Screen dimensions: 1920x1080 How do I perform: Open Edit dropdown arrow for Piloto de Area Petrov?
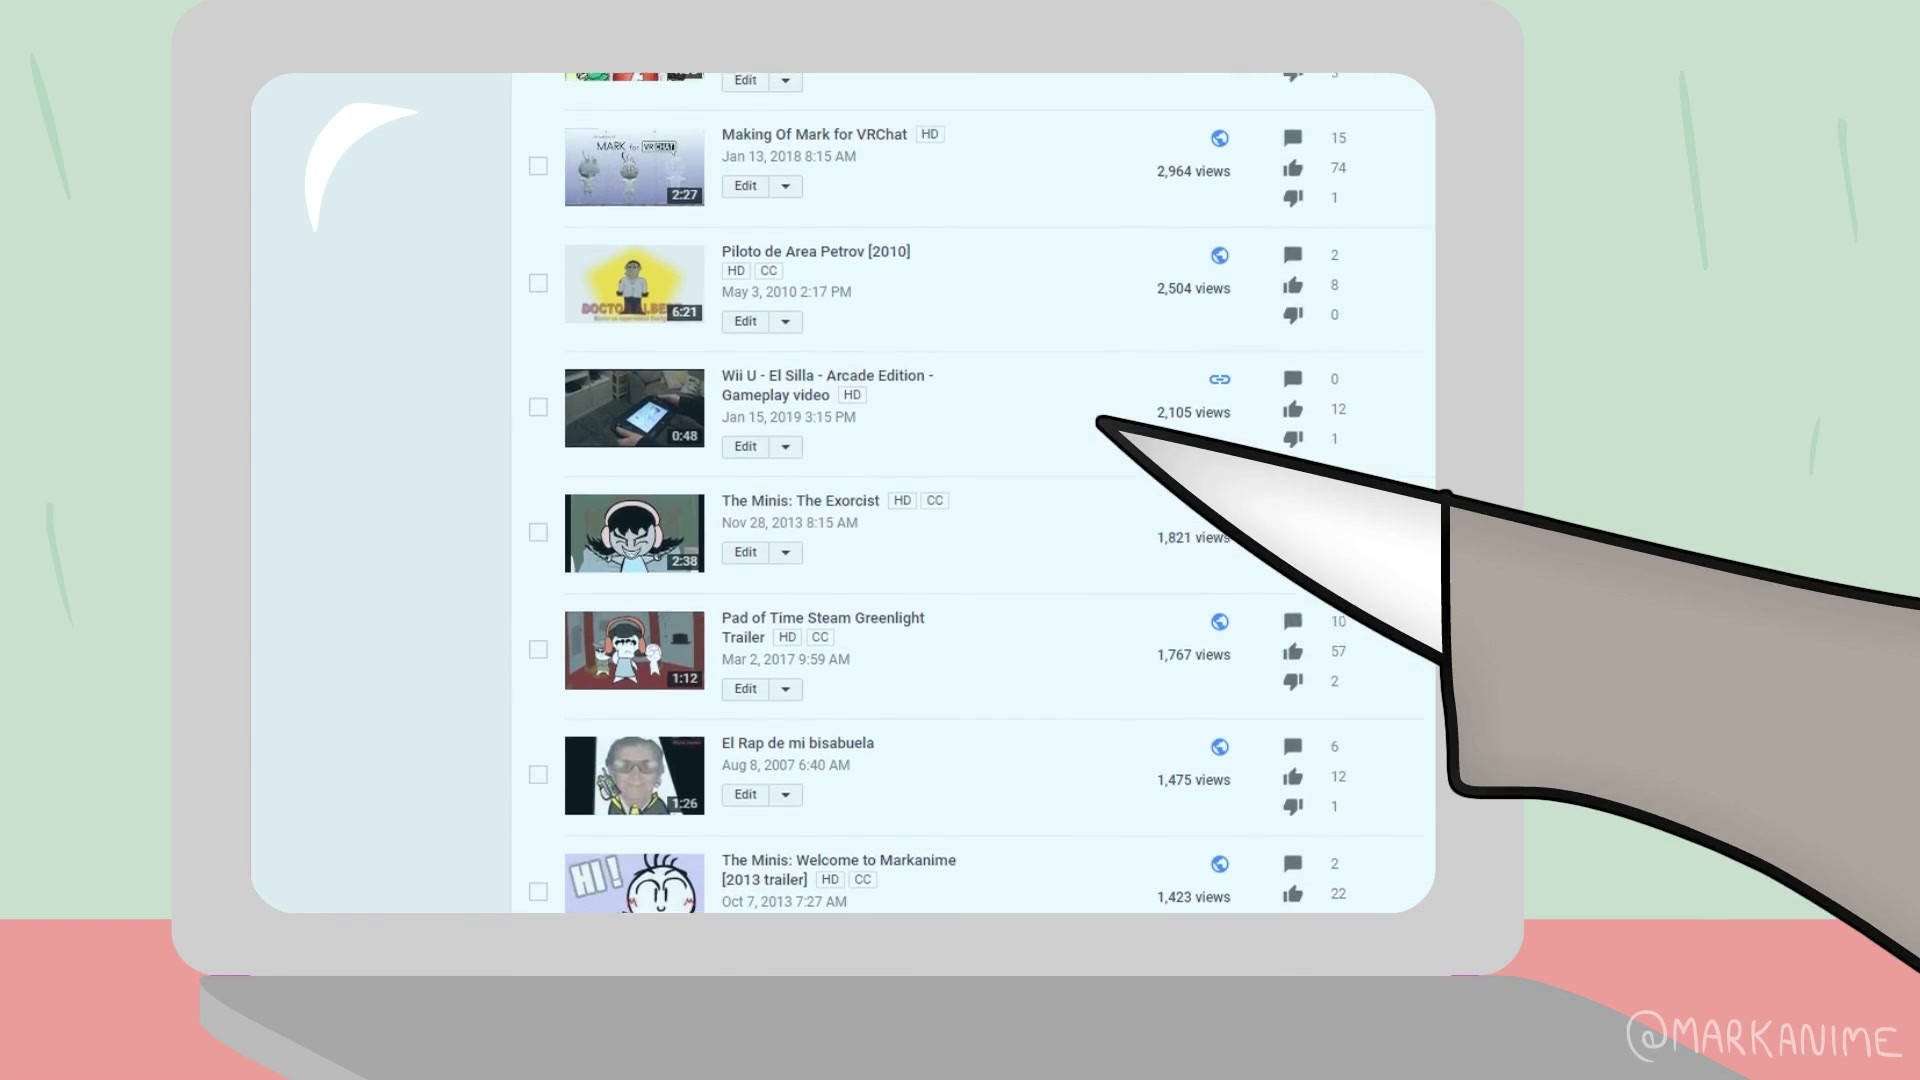pos(786,322)
